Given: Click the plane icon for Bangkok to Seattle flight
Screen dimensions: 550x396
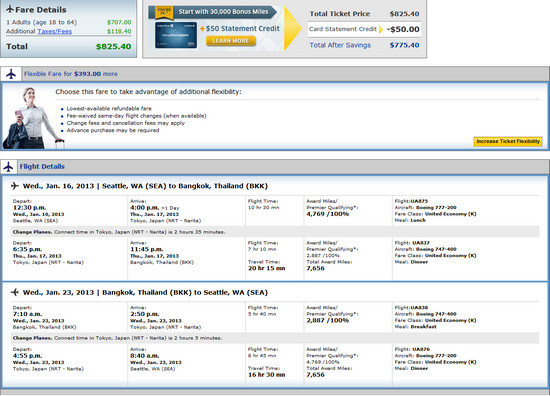Looking at the screenshot, I should (15, 292).
